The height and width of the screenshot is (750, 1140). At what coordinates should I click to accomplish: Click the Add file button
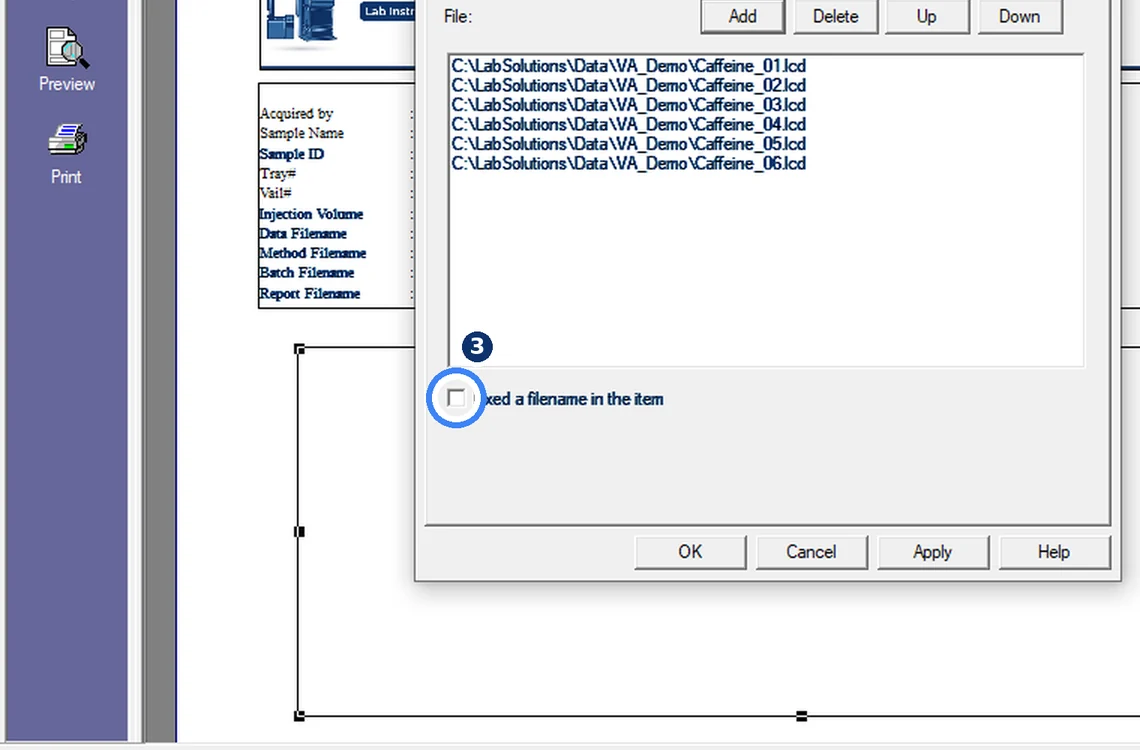tap(742, 16)
